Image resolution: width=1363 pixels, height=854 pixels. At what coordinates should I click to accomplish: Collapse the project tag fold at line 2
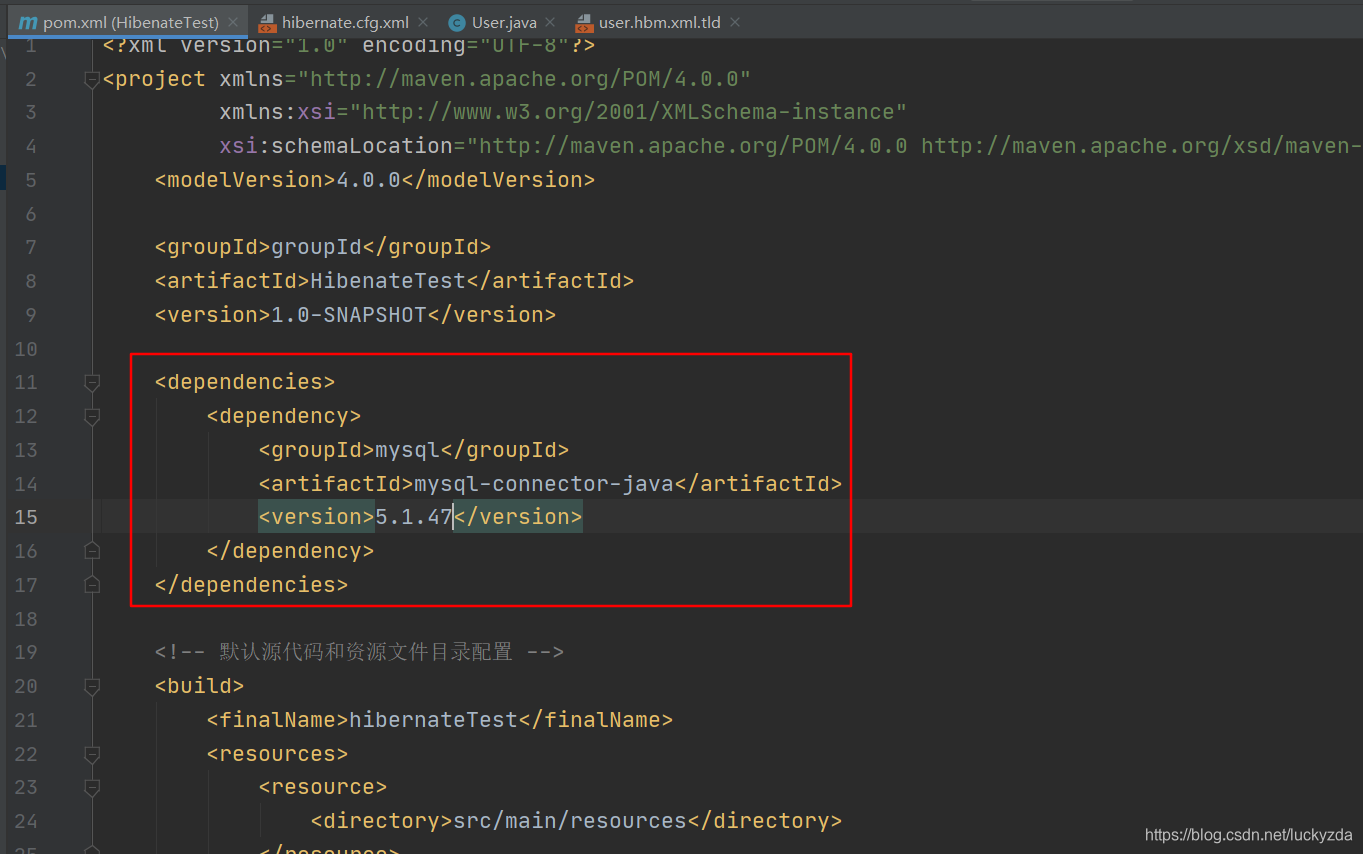click(x=92, y=79)
